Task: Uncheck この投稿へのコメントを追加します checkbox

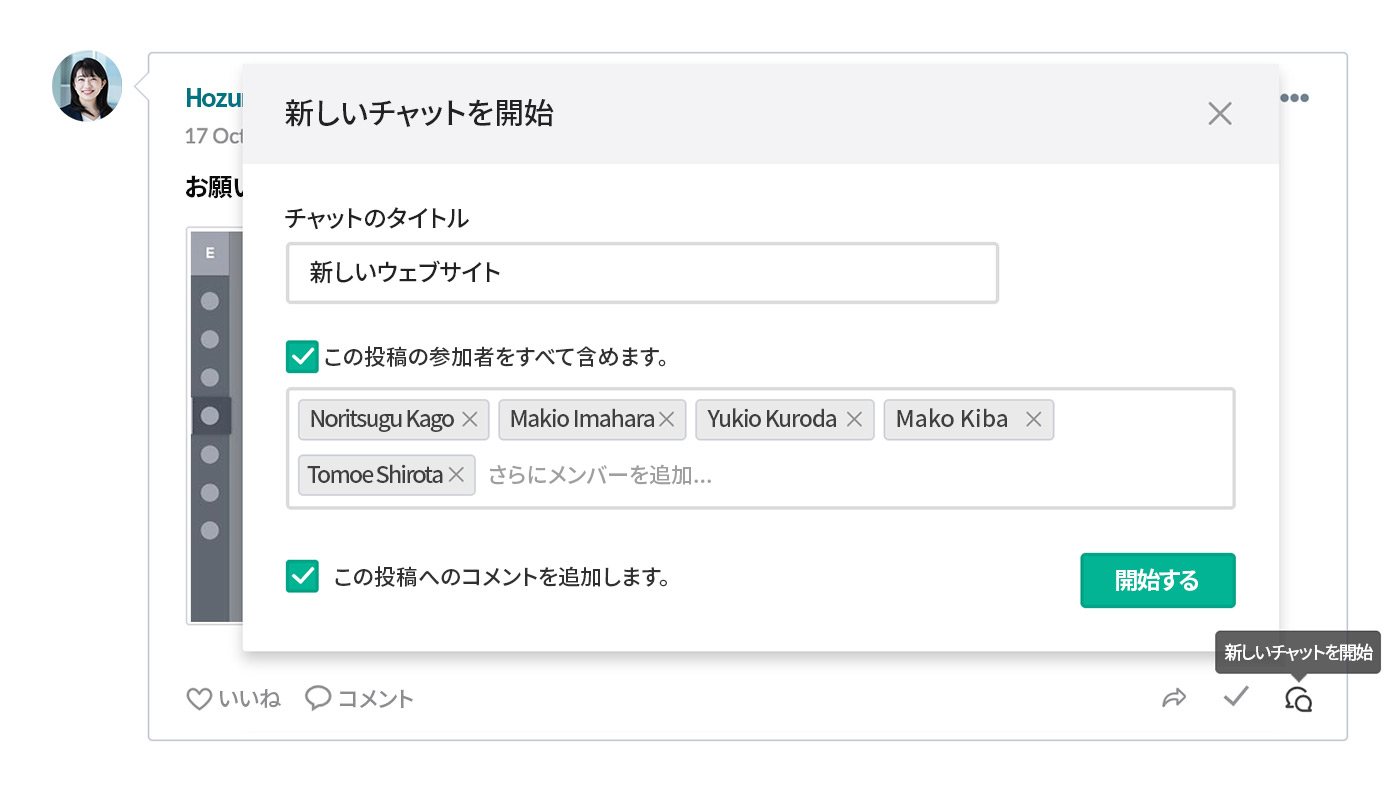Action: tap(302, 576)
